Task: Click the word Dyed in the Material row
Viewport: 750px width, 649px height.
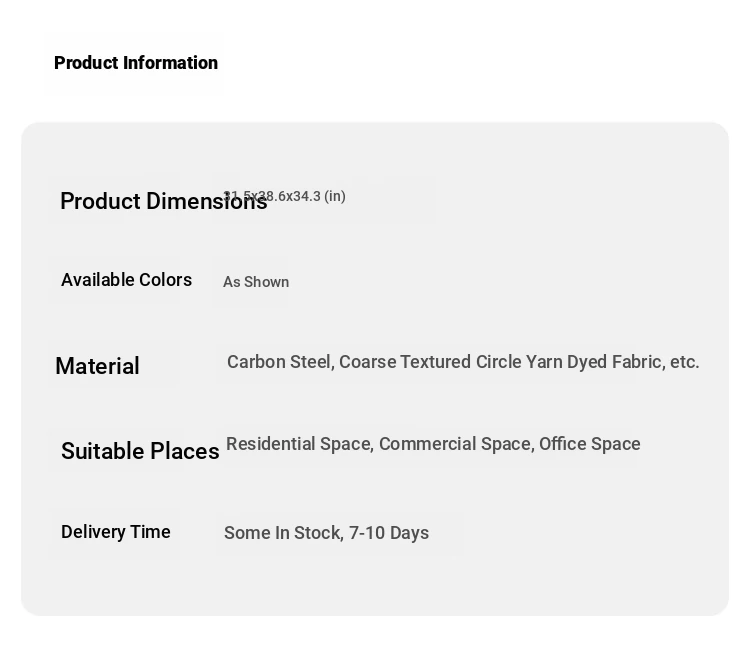Action: (x=587, y=362)
